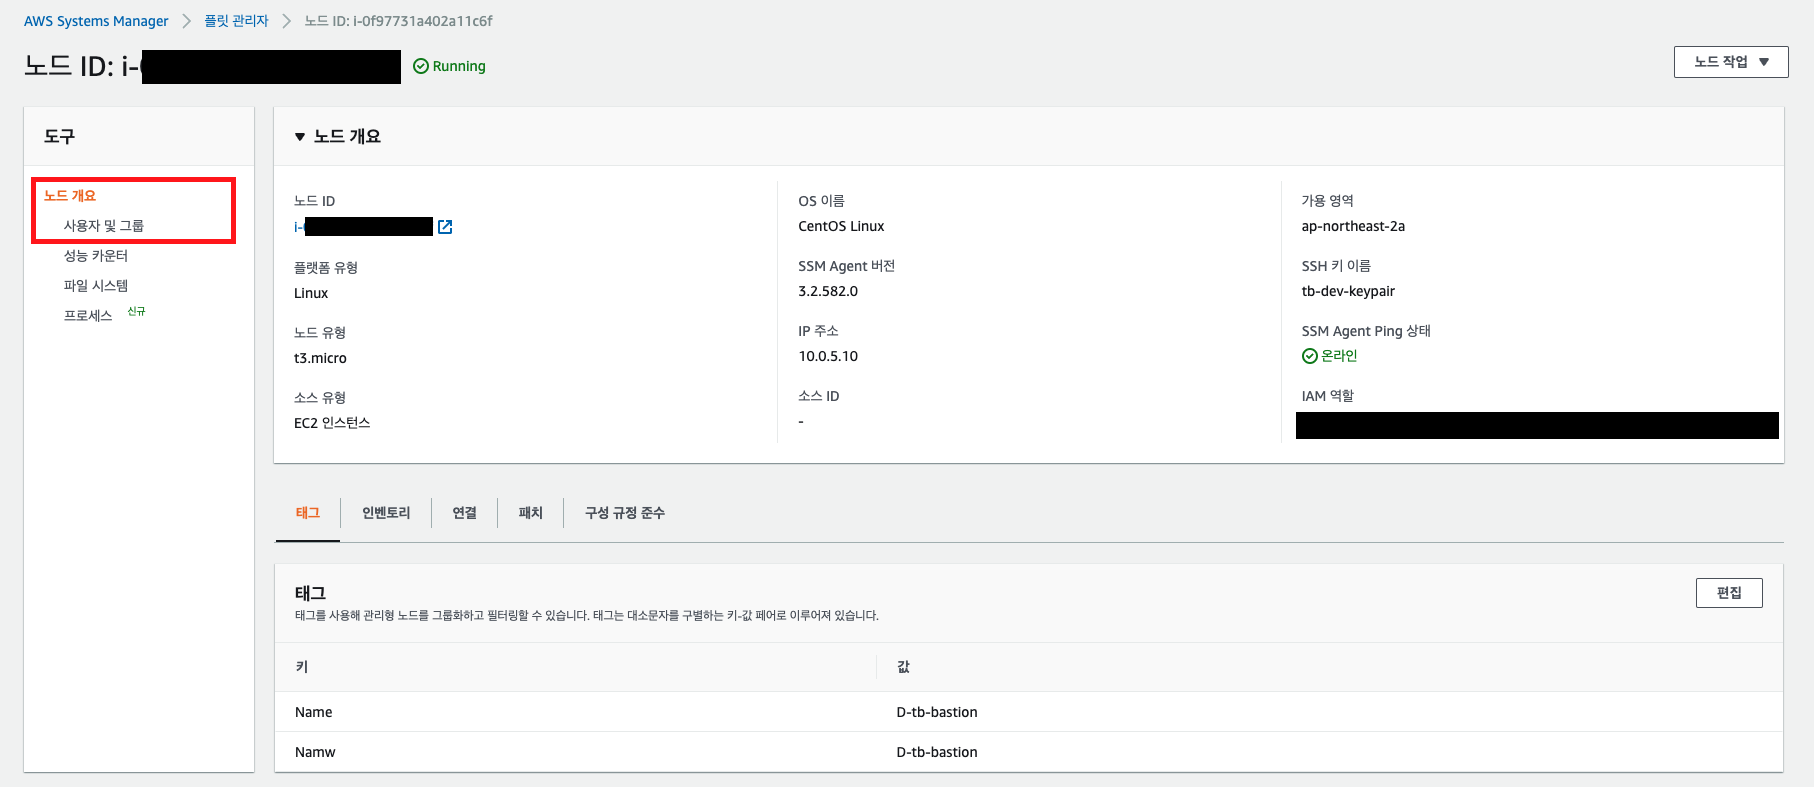Go to 성능 카운터 in the sidebar

96,256
